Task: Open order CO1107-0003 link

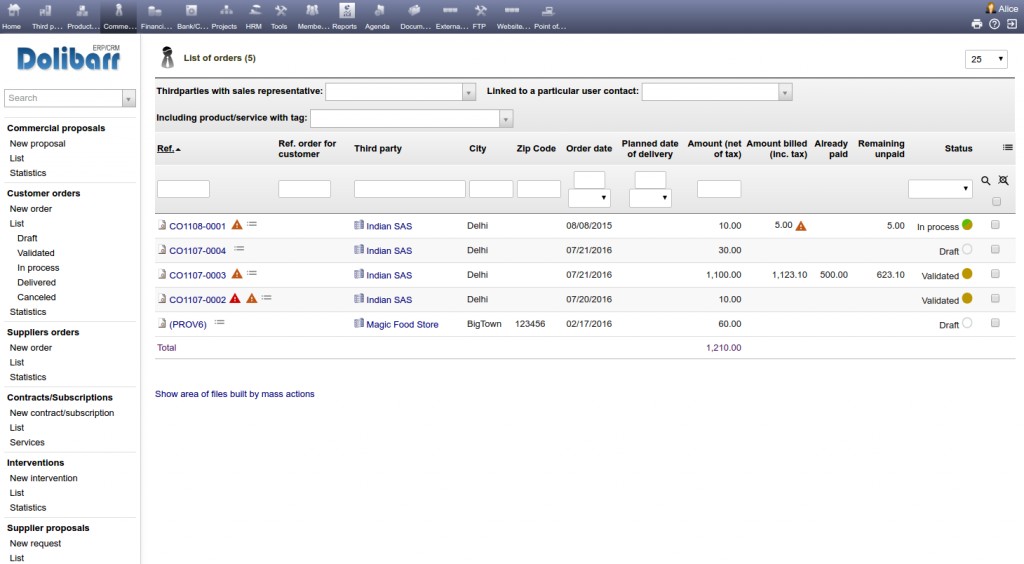Action: click(197, 275)
